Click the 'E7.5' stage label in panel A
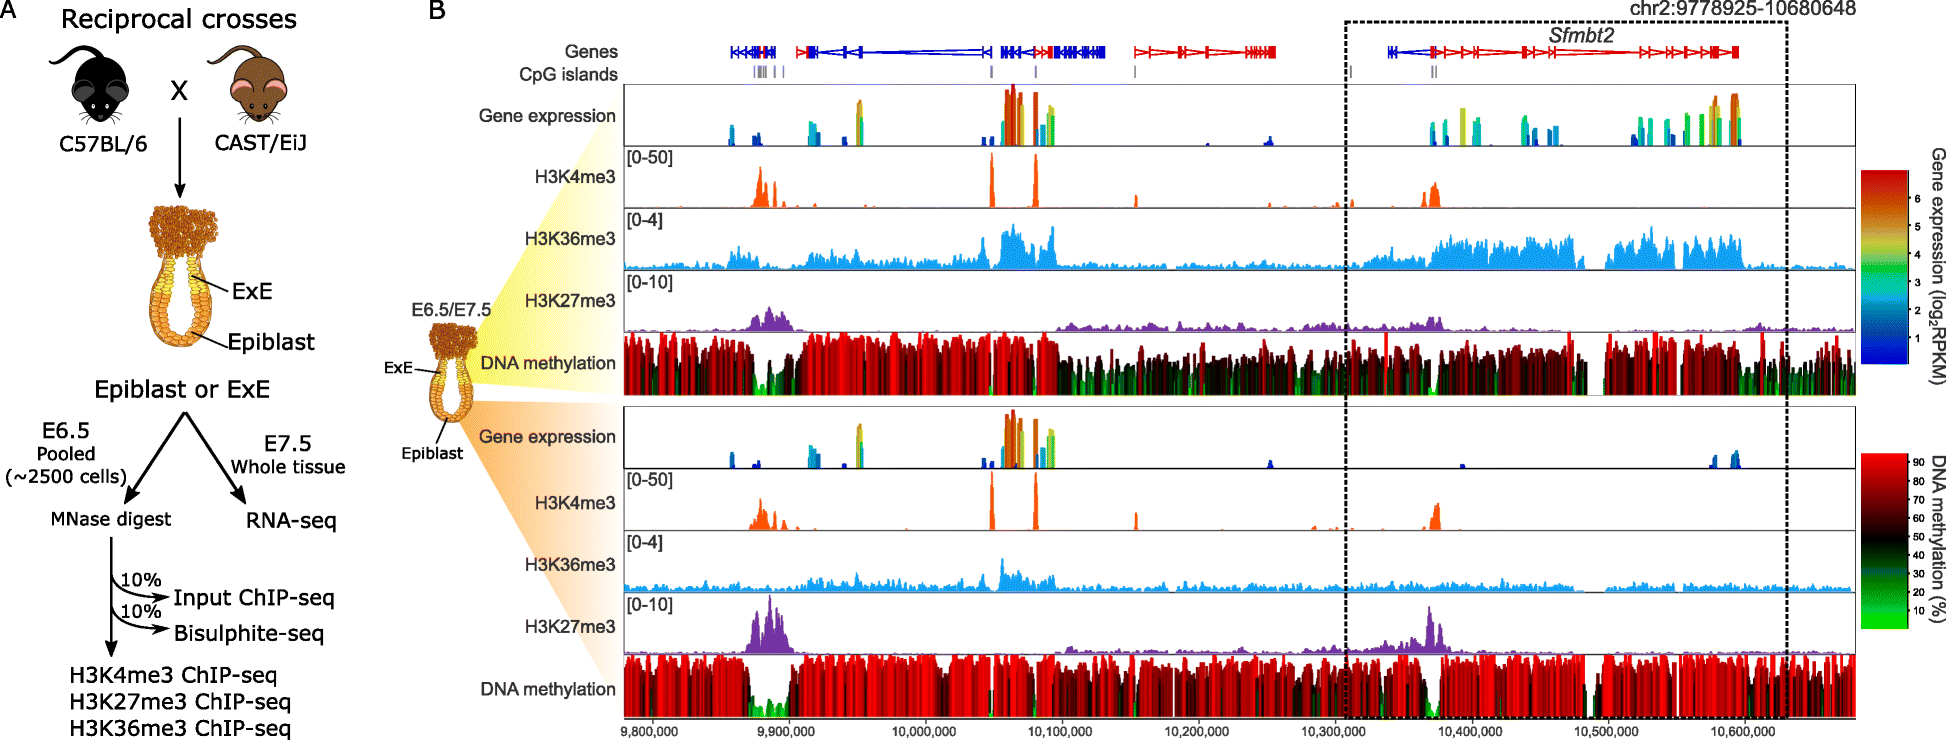Image resolution: width=1946 pixels, height=740 pixels. tap(288, 443)
